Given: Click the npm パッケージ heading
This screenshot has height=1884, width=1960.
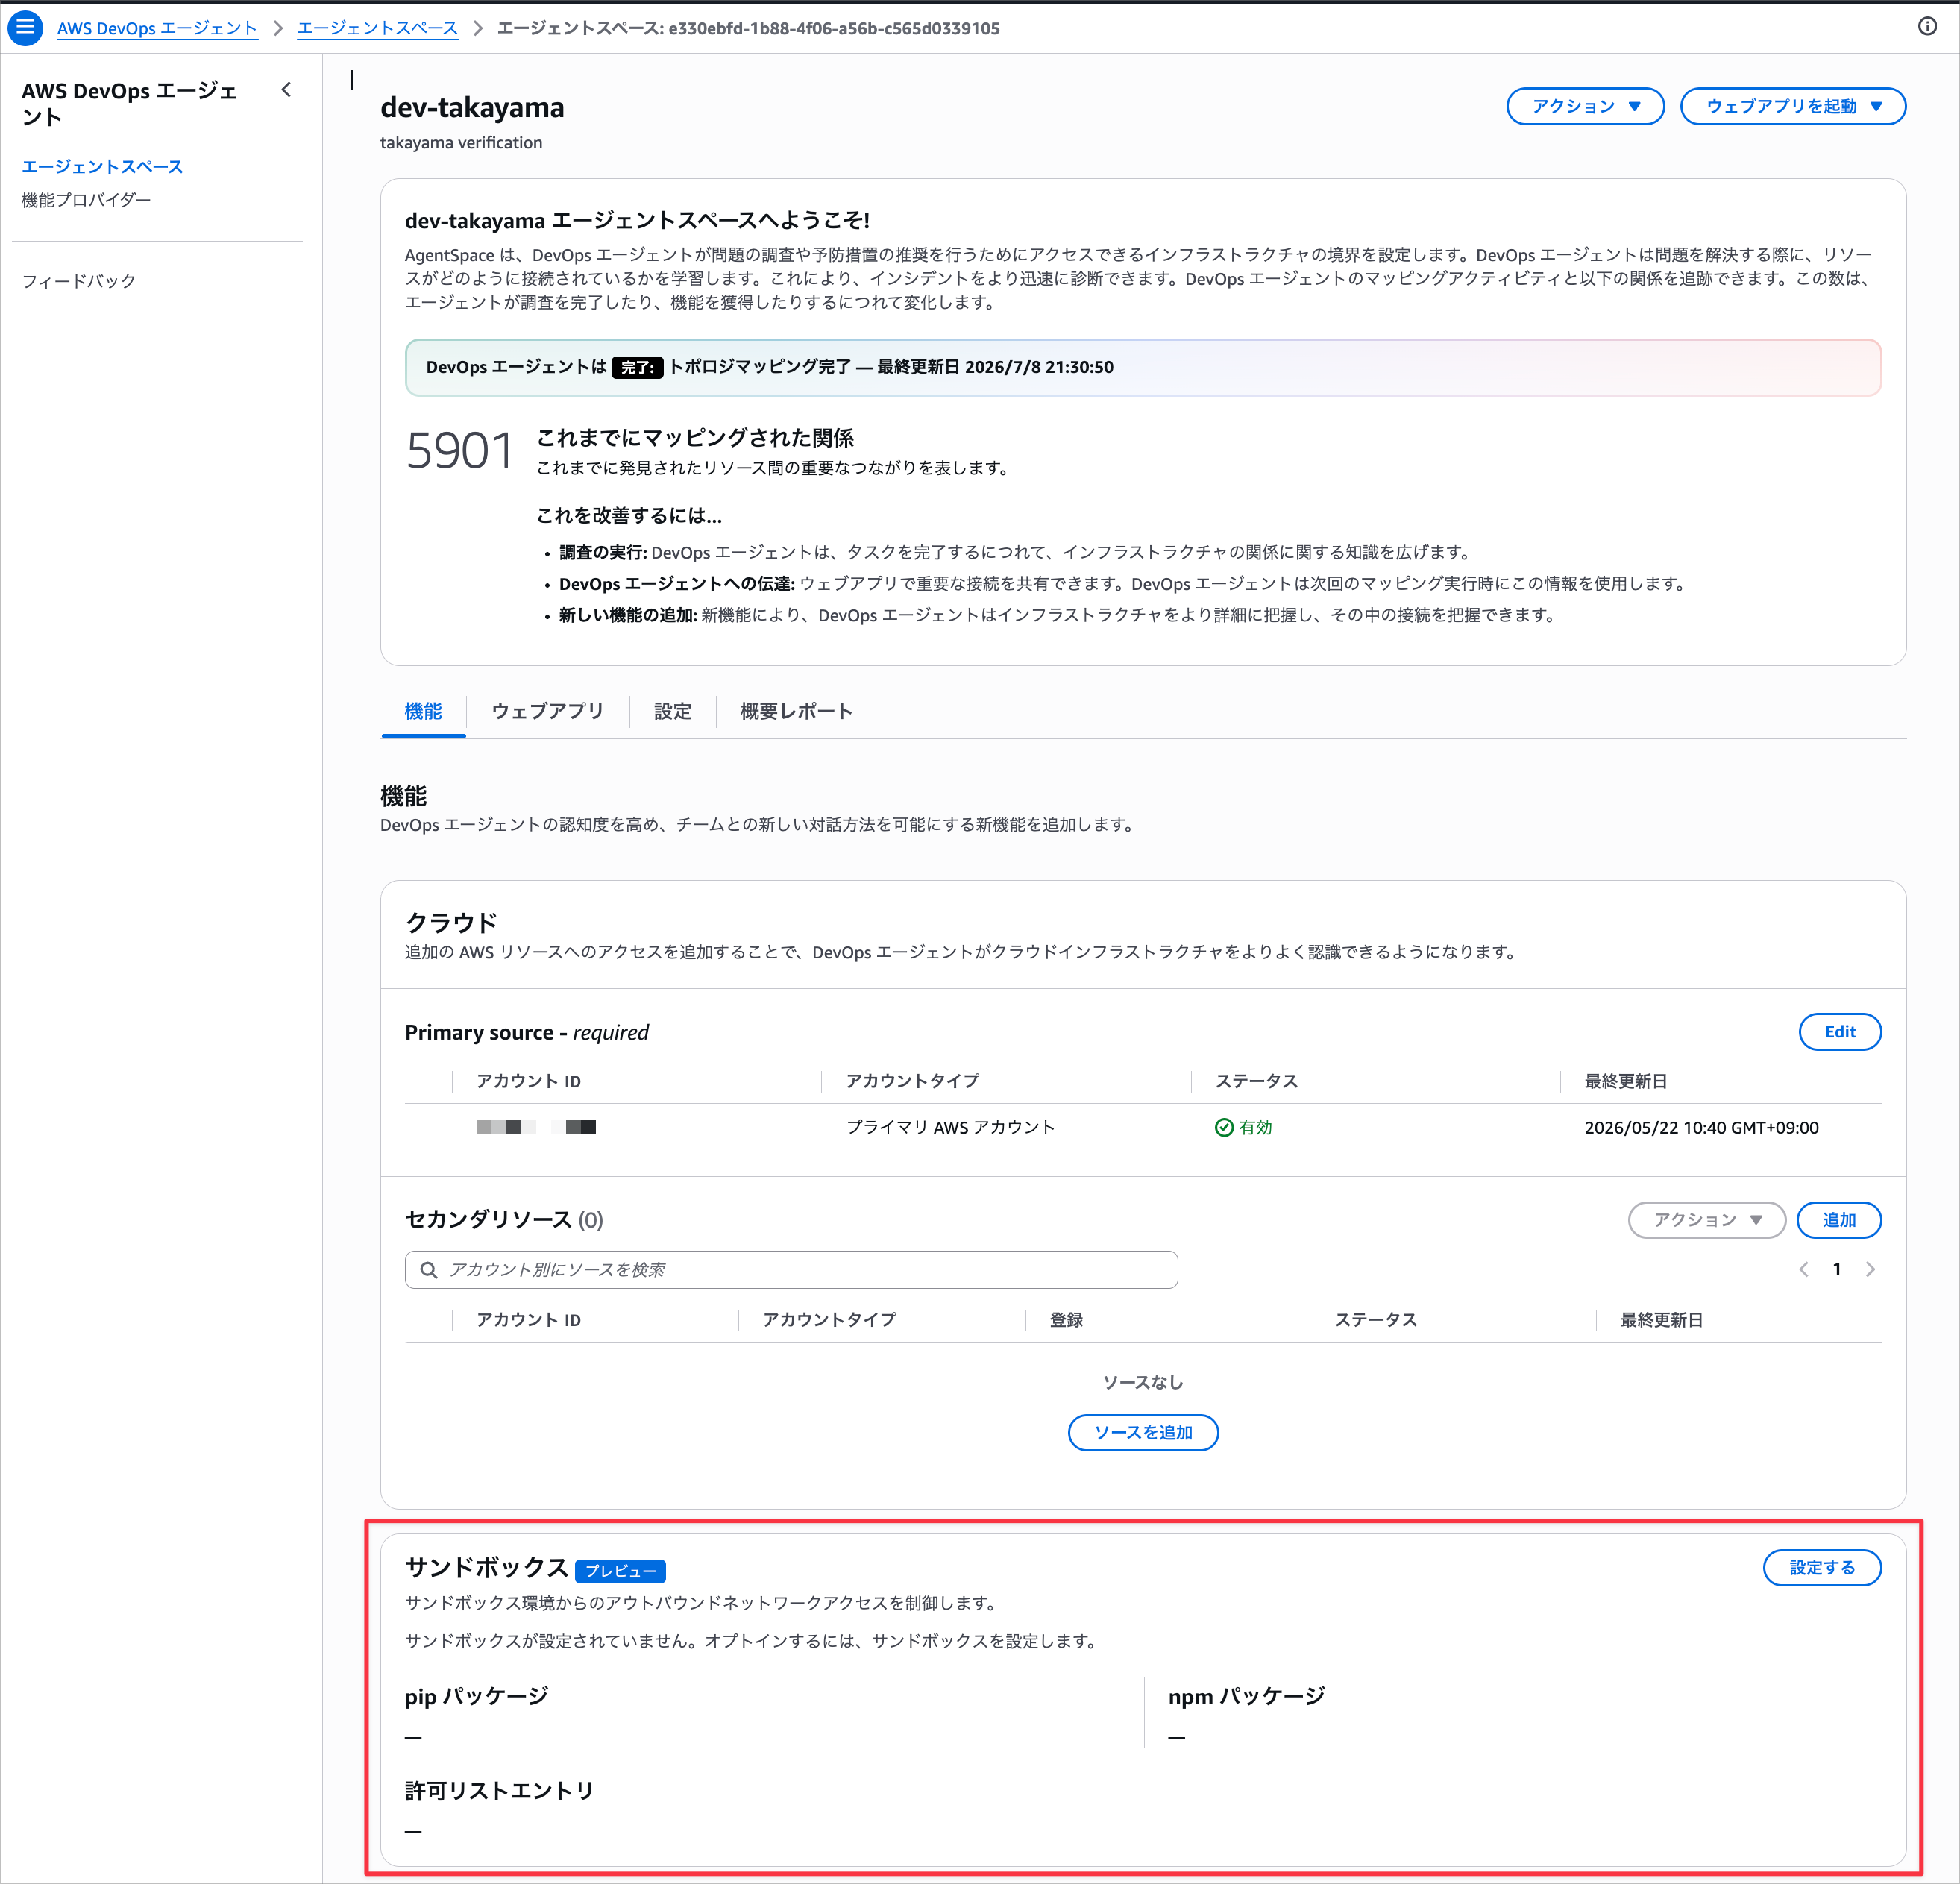Looking at the screenshot, I should (x=1246, y=1696).
